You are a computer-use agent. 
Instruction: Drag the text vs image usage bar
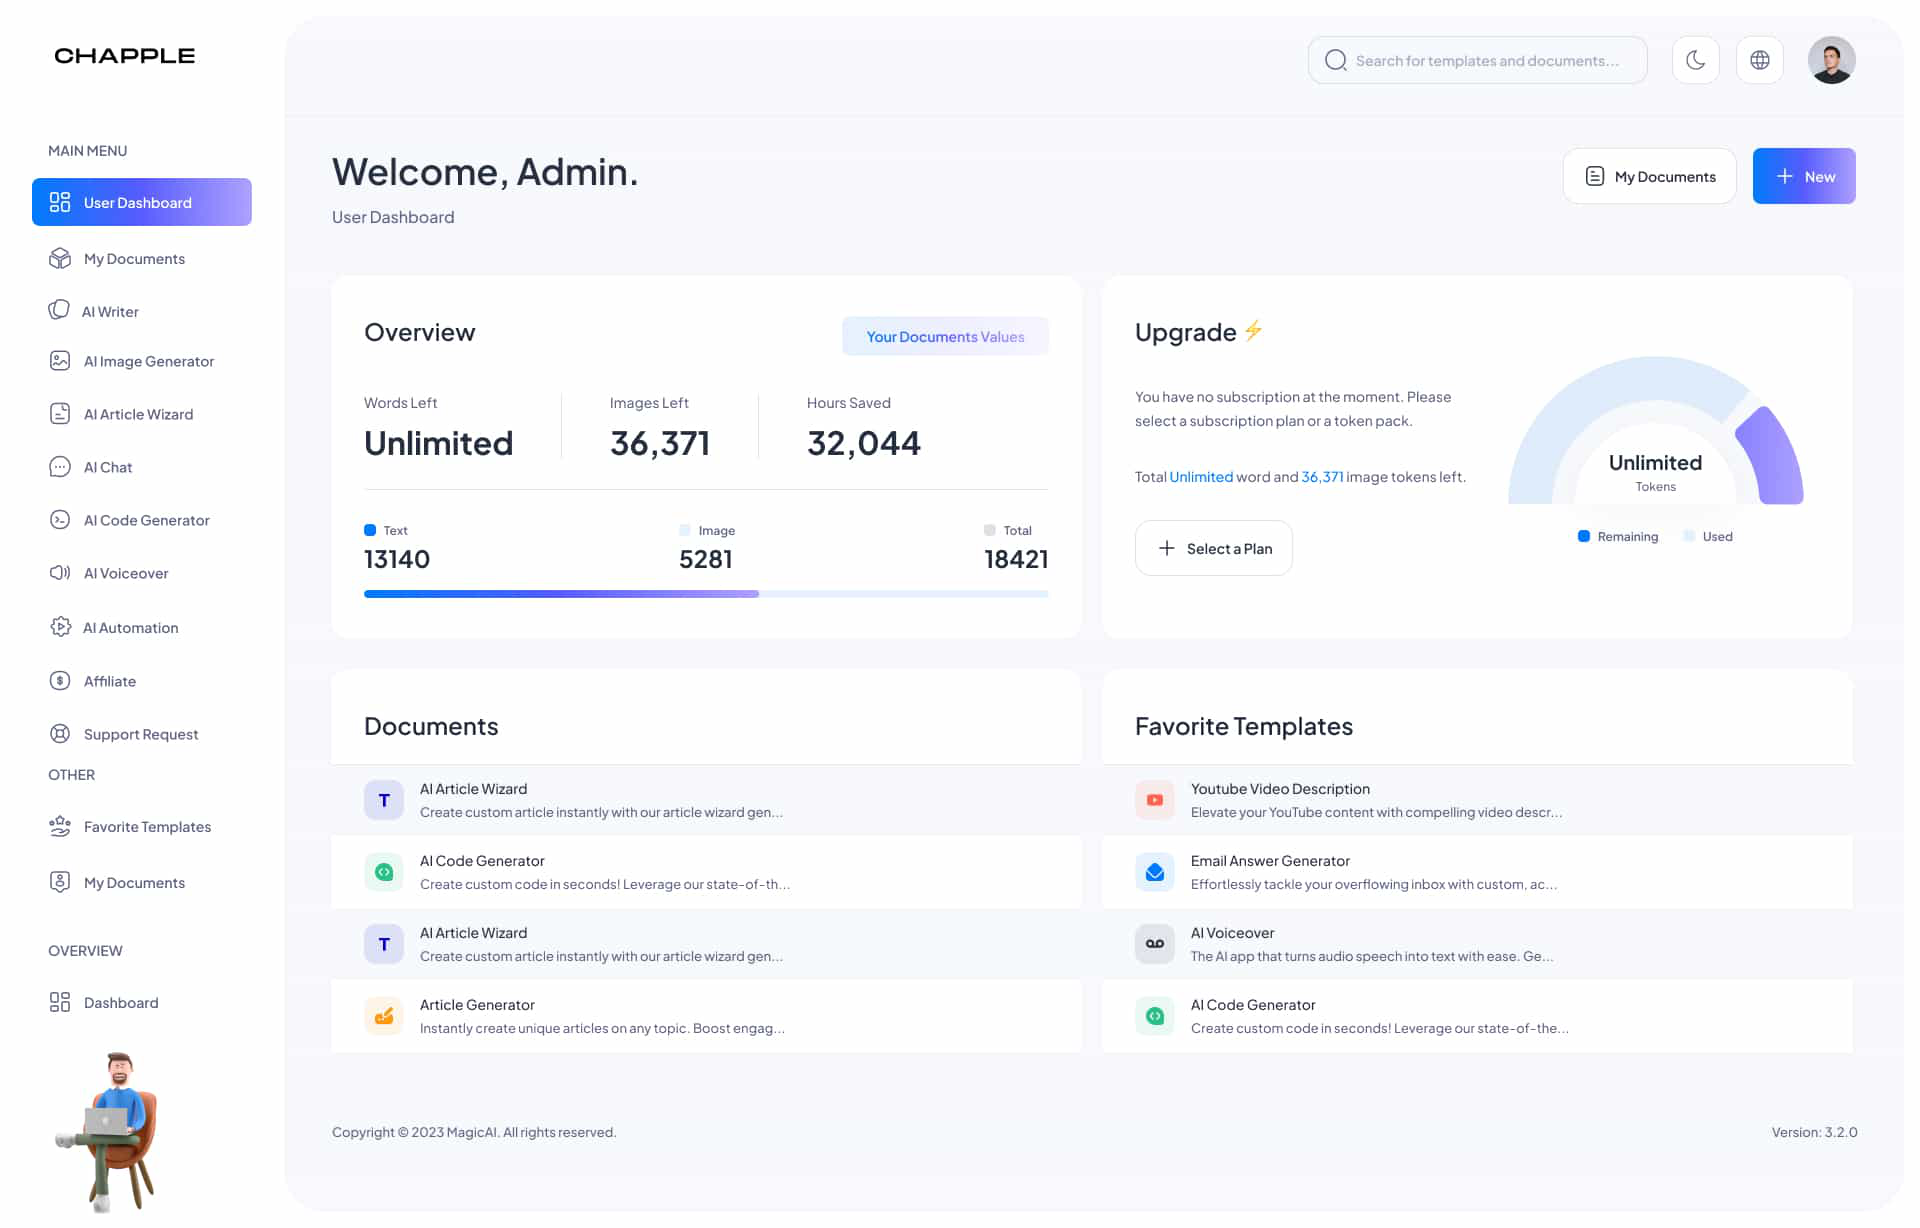click(704, 593)
